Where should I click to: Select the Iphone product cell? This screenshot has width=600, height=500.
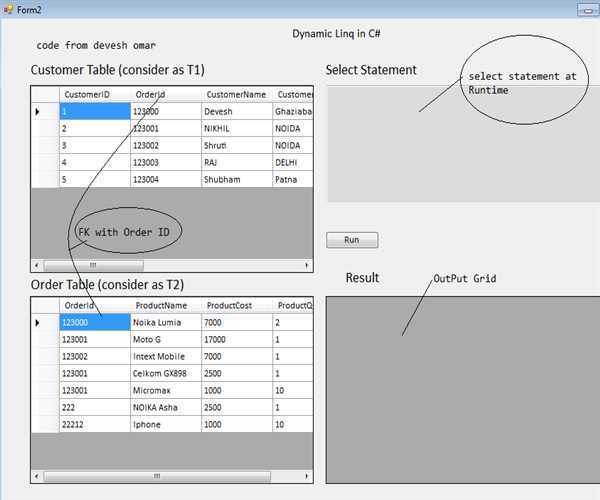[165, 424]
